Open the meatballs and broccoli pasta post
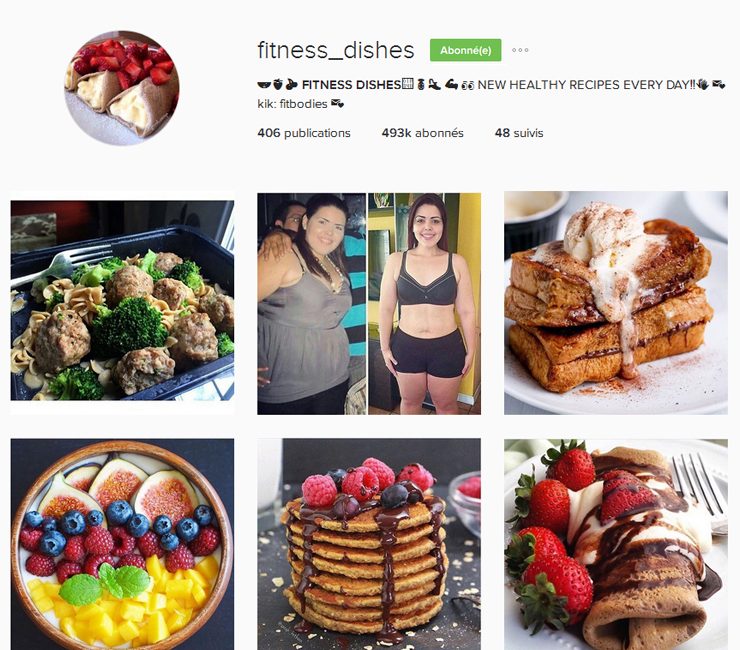The width and height of the screenshot is (740, 650). click(122, 303)
